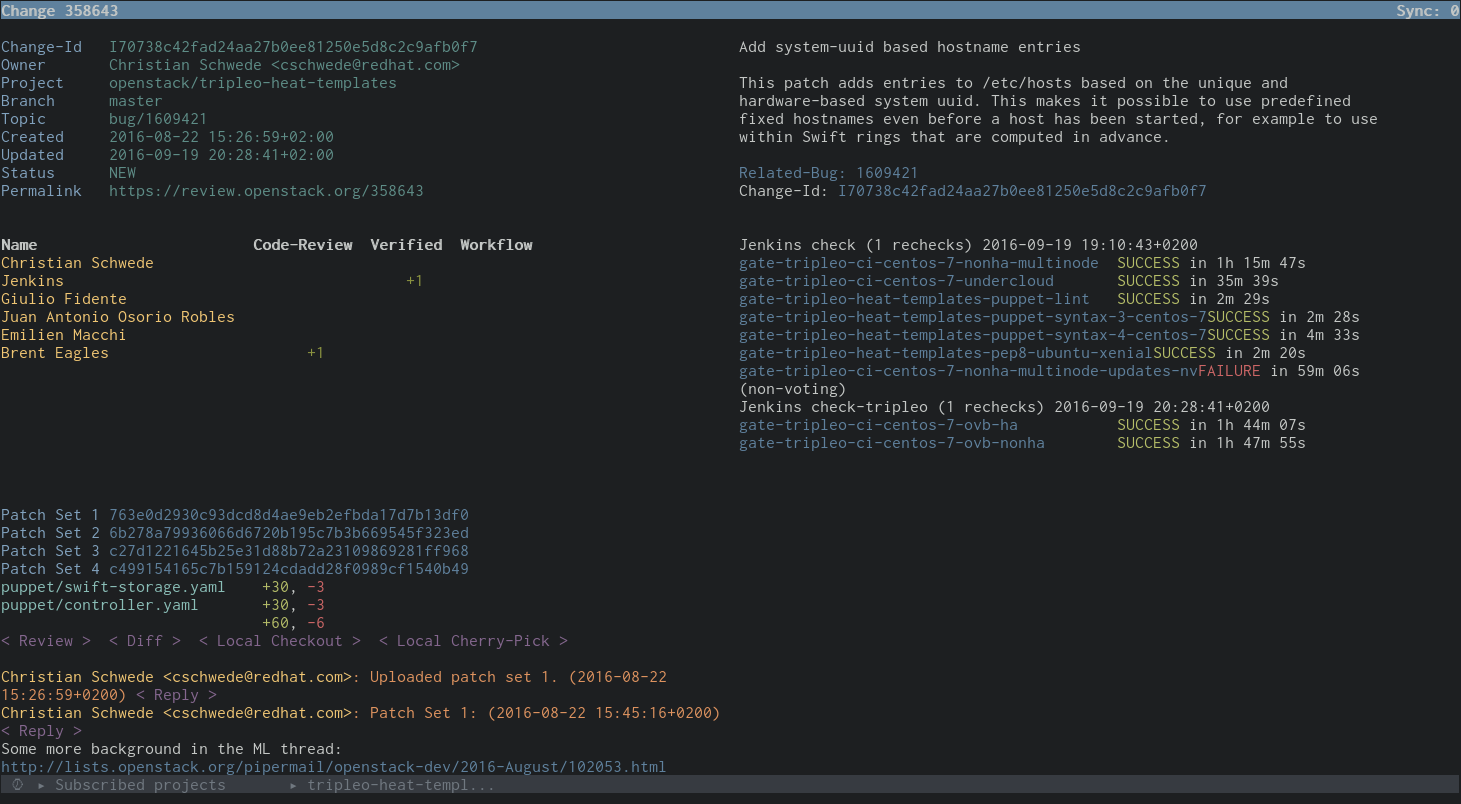The image size is (1461, 804).
Task: Open gate-tripleo-heat-templates-puppet-lint job link
Action: [914, 299]
